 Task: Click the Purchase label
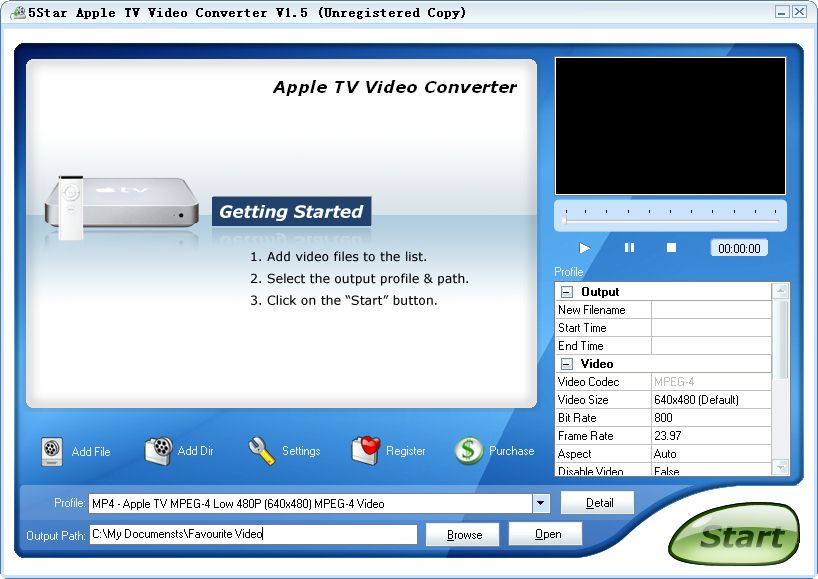pos(511,451)
